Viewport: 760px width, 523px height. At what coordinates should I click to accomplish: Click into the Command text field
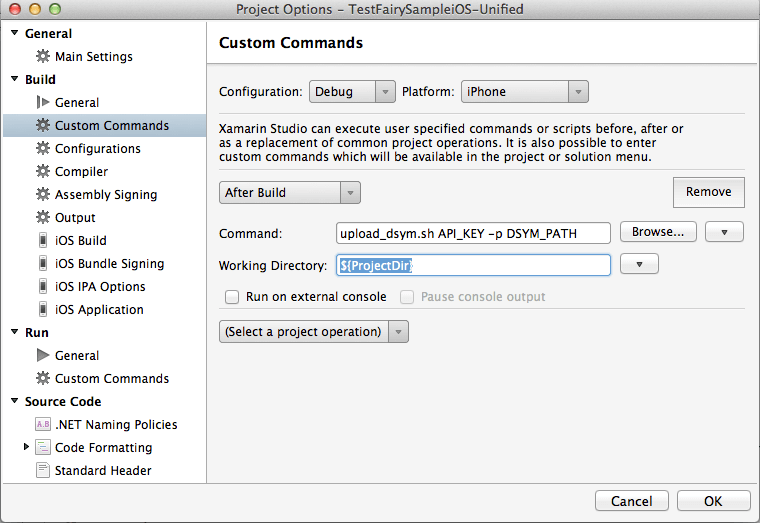[x=472, y=233]
